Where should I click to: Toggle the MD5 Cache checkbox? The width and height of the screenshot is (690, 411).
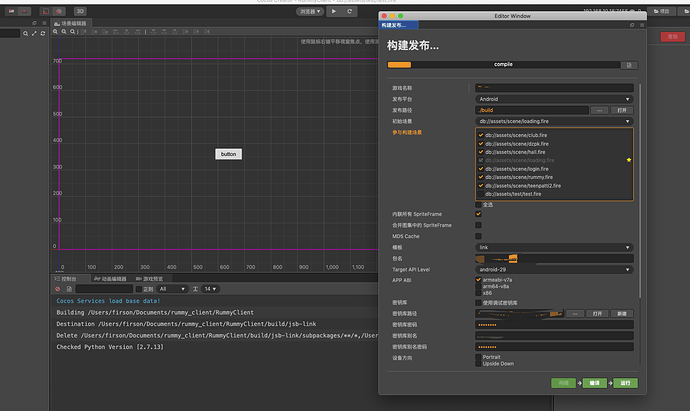tap(478, 236)
